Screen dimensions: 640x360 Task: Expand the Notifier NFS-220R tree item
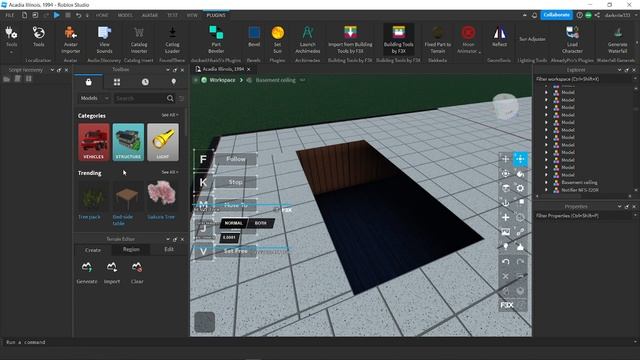(x=546, y=190)
